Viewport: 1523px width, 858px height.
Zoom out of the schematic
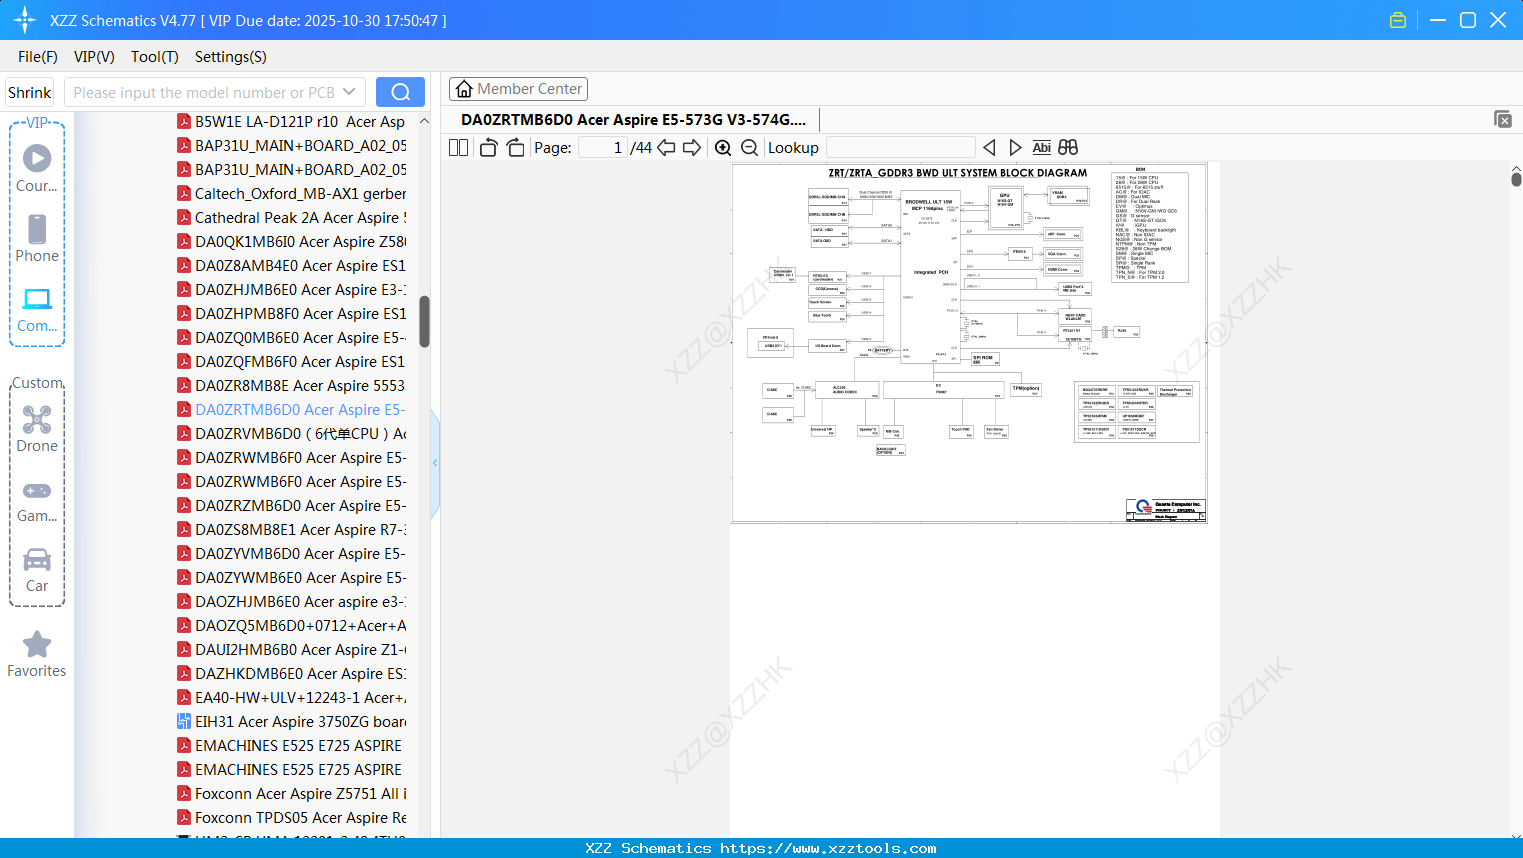coord(749,148)
